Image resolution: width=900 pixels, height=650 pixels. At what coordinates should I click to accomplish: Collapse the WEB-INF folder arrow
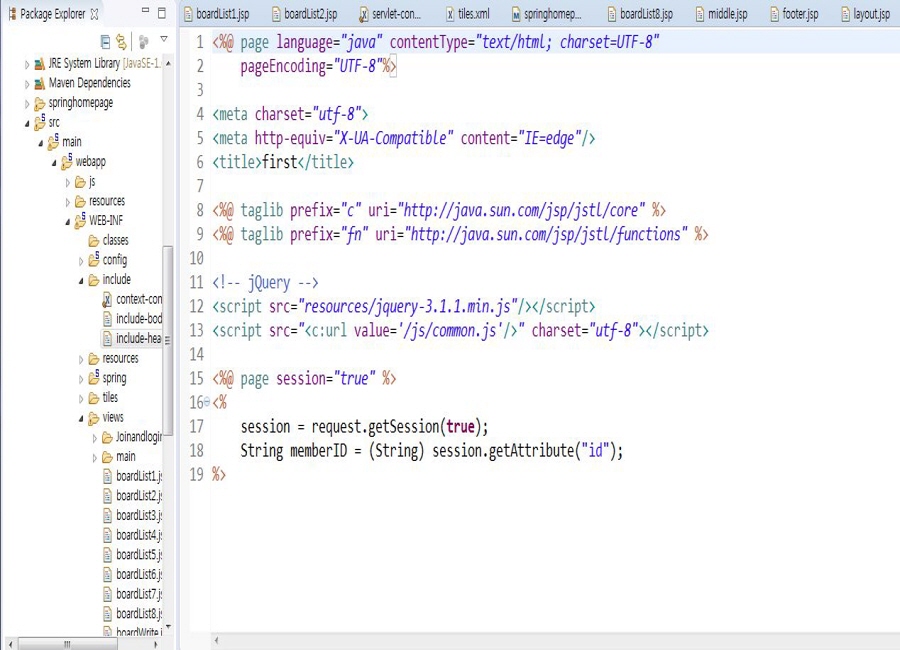pos(67,222)
